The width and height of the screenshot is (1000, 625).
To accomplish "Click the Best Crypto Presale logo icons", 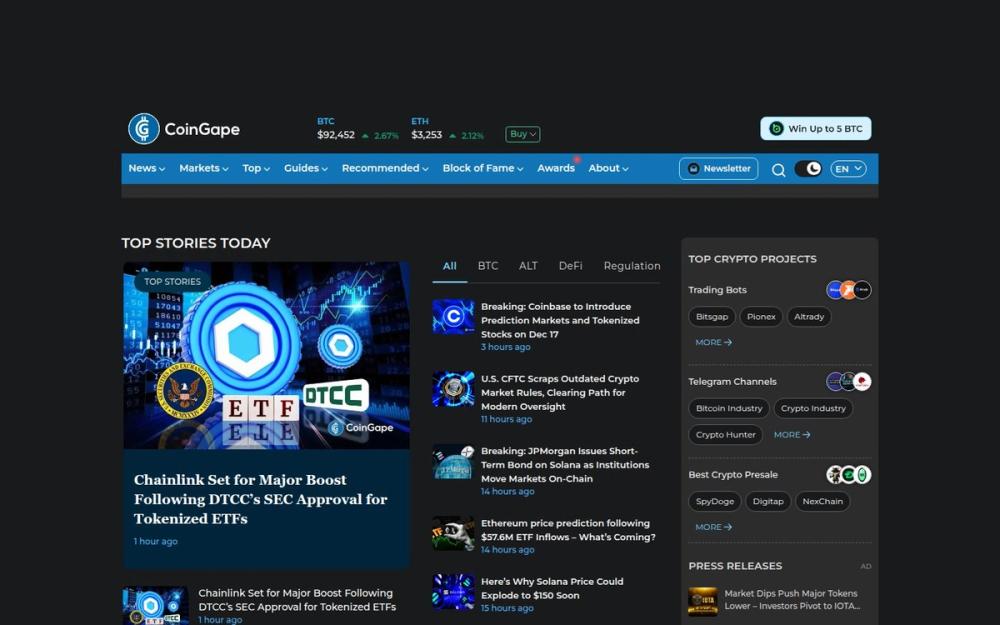I will [848, 474].
